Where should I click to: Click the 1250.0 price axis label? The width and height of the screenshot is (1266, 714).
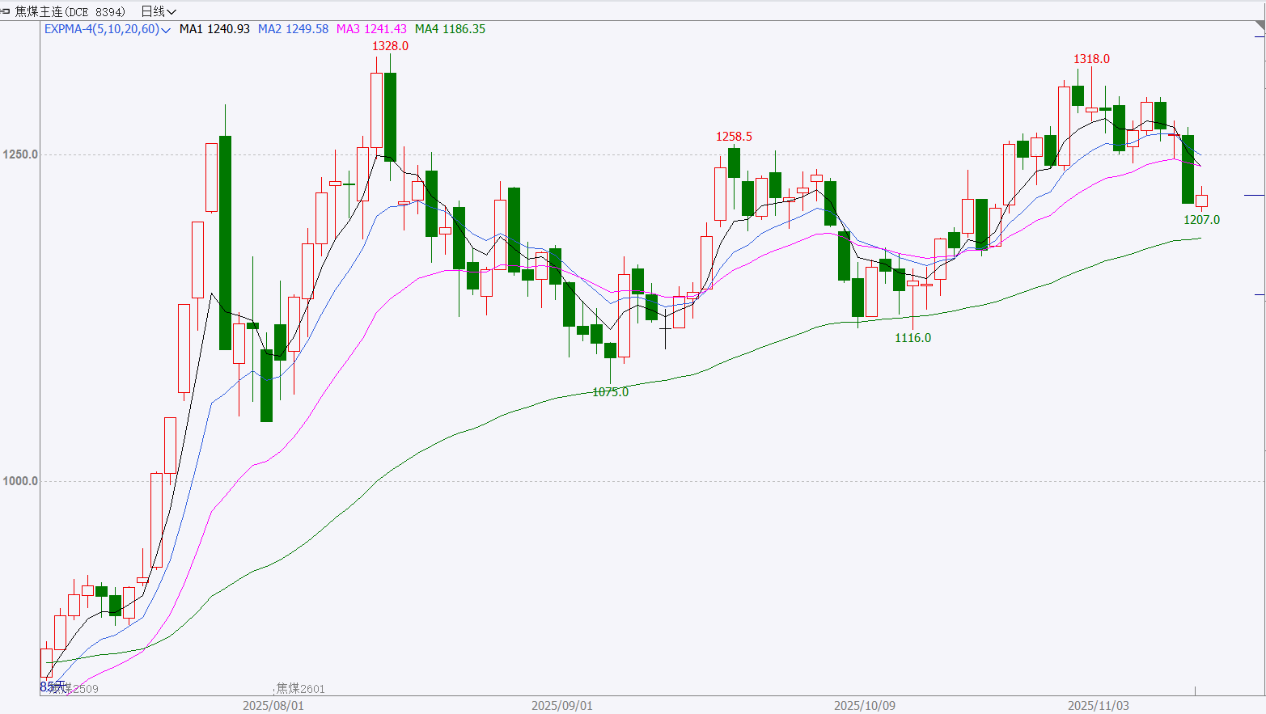point(21,154)
